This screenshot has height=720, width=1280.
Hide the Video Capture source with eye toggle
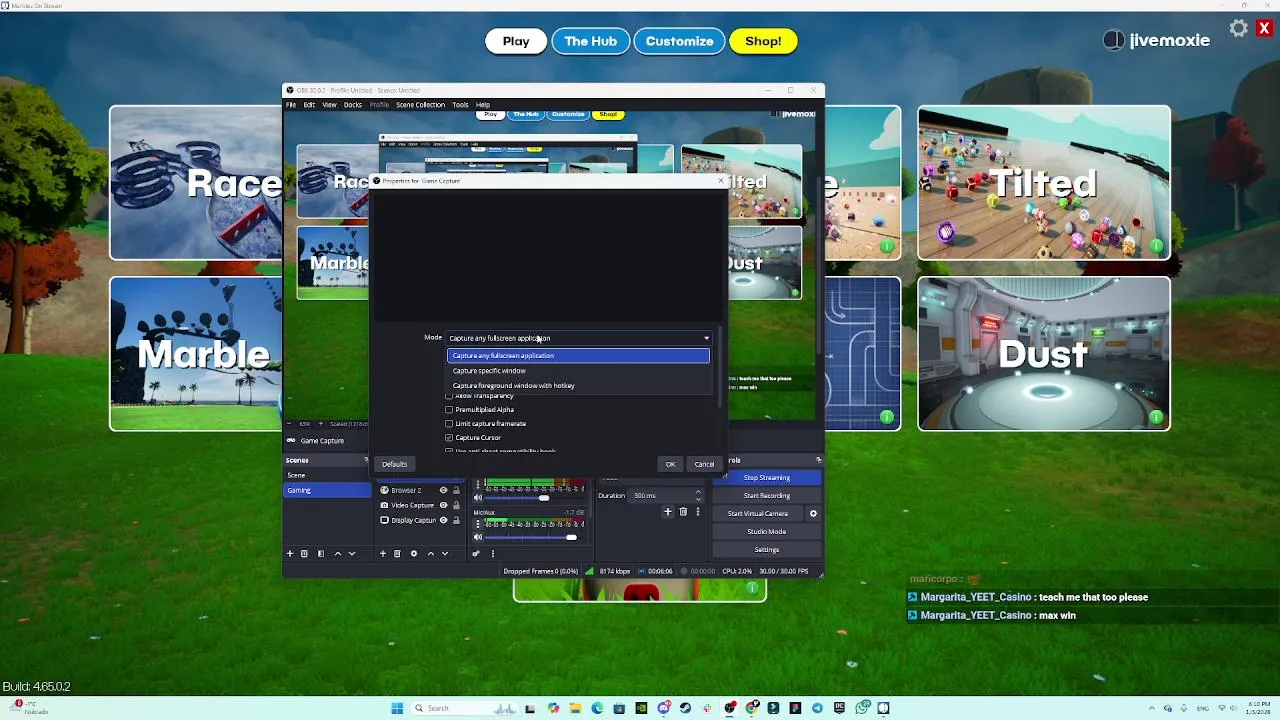[443, 505]
